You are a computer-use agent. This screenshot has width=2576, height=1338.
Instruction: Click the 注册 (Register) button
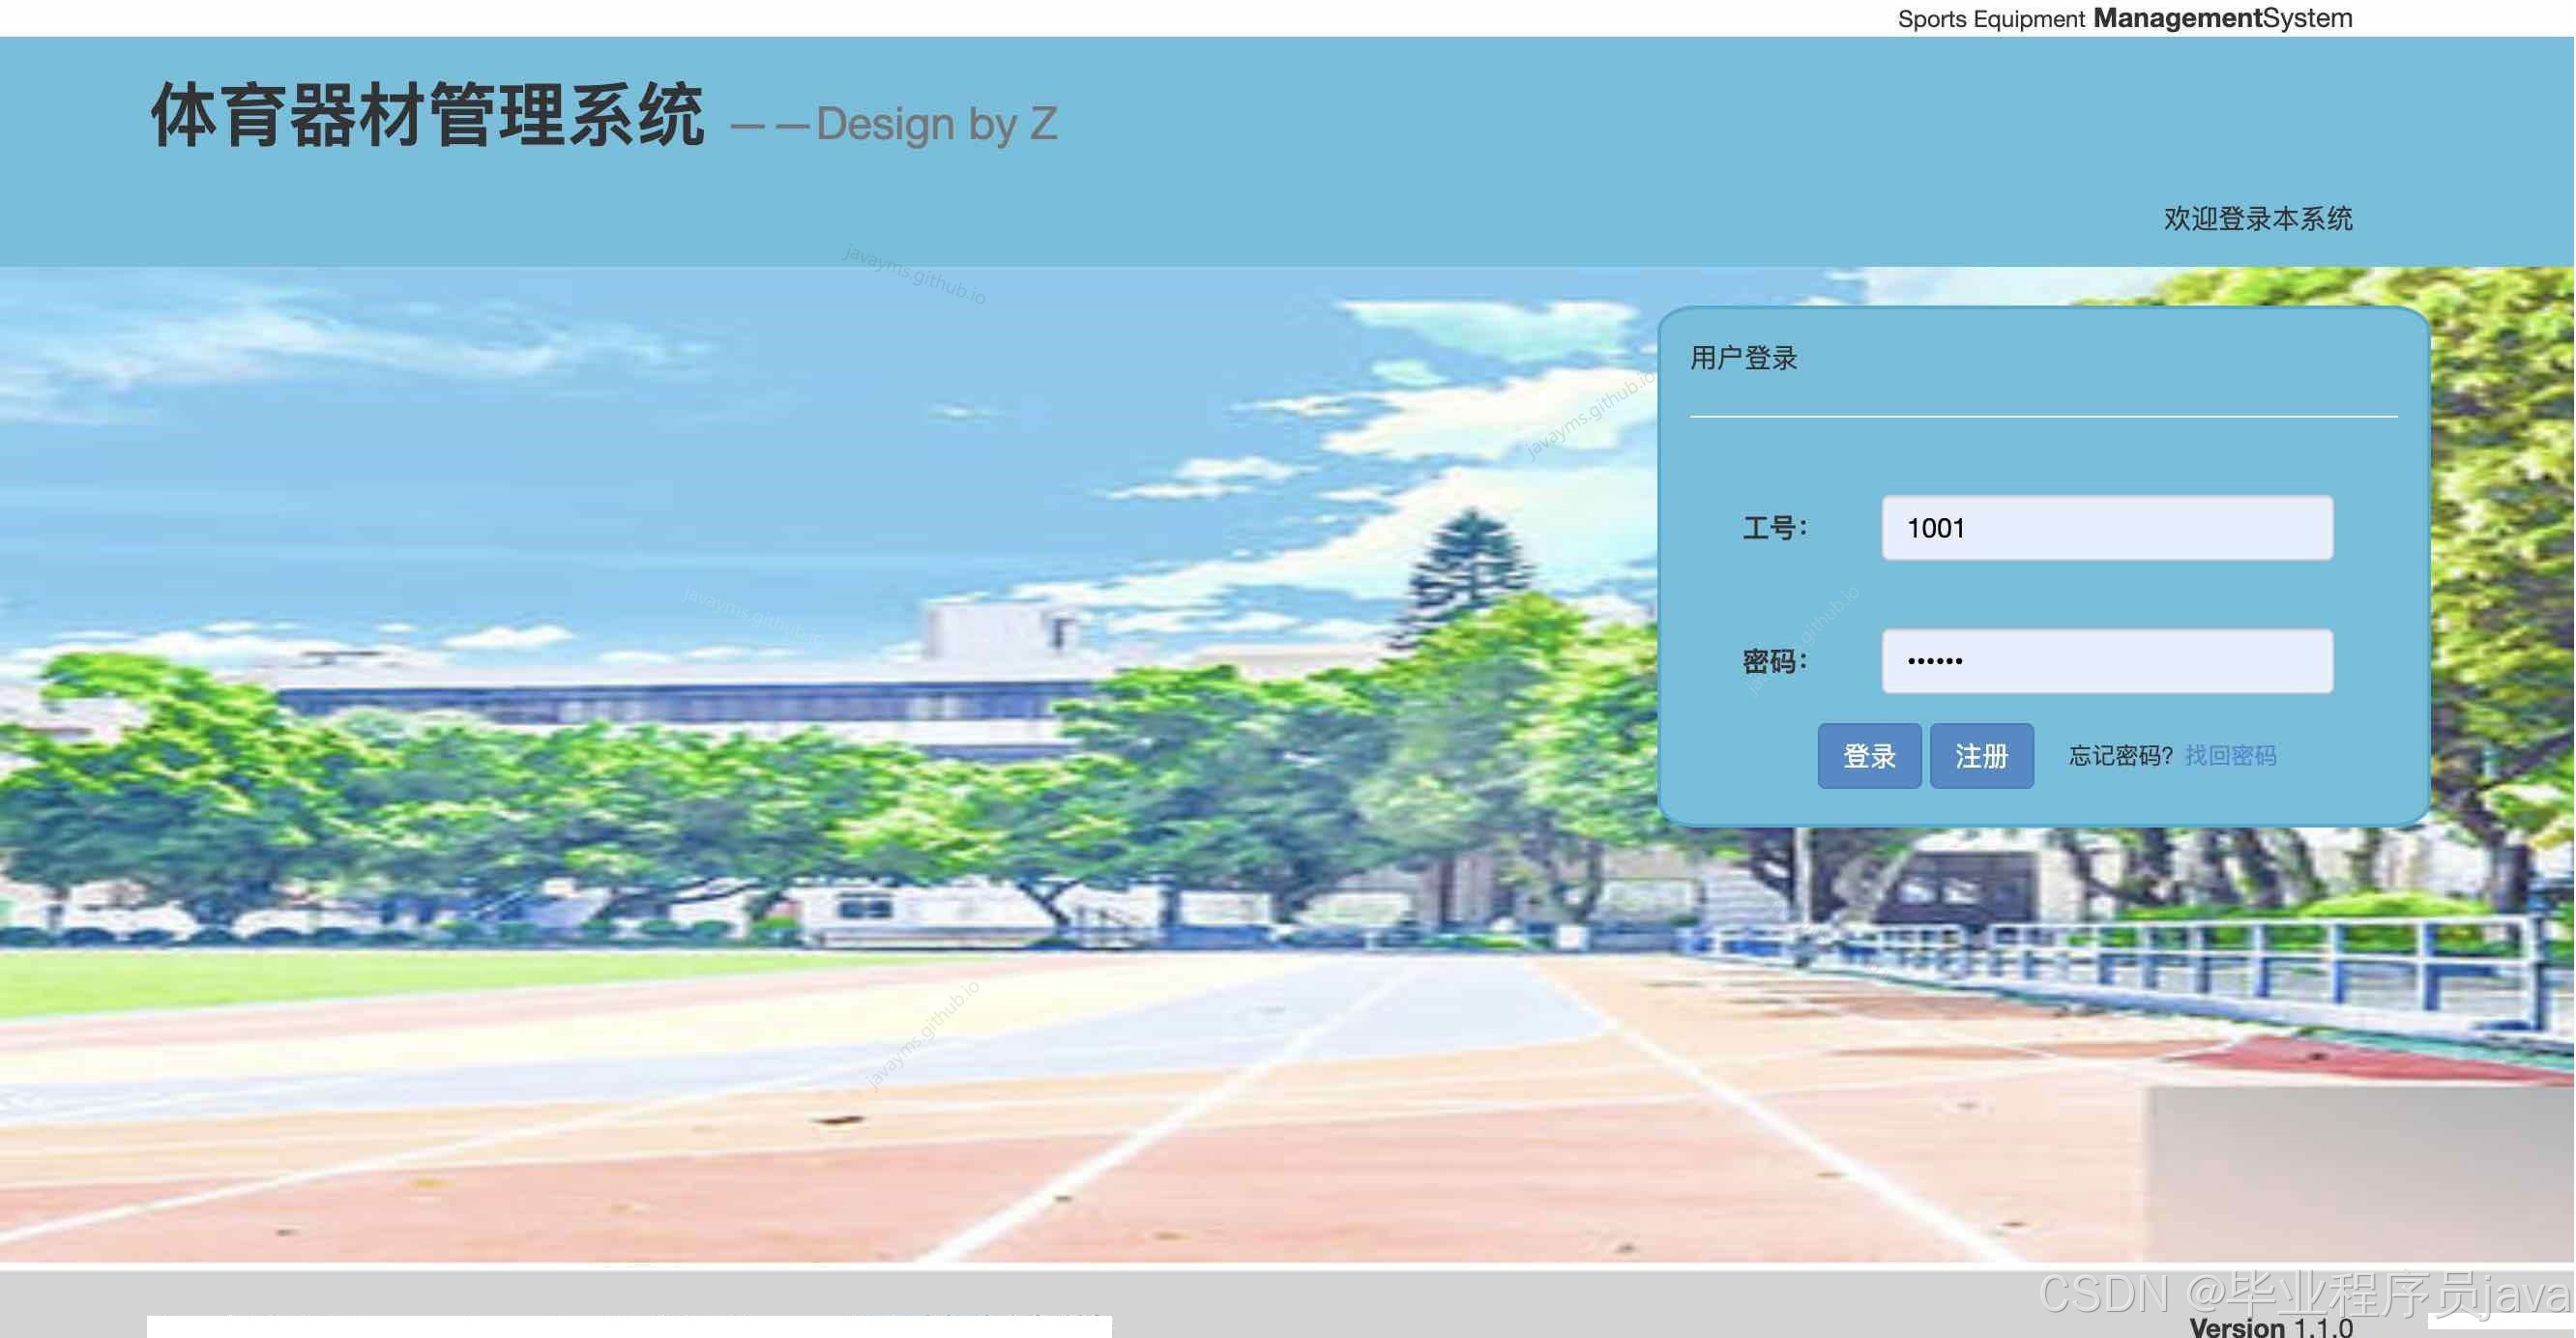tap(1981, 757)
